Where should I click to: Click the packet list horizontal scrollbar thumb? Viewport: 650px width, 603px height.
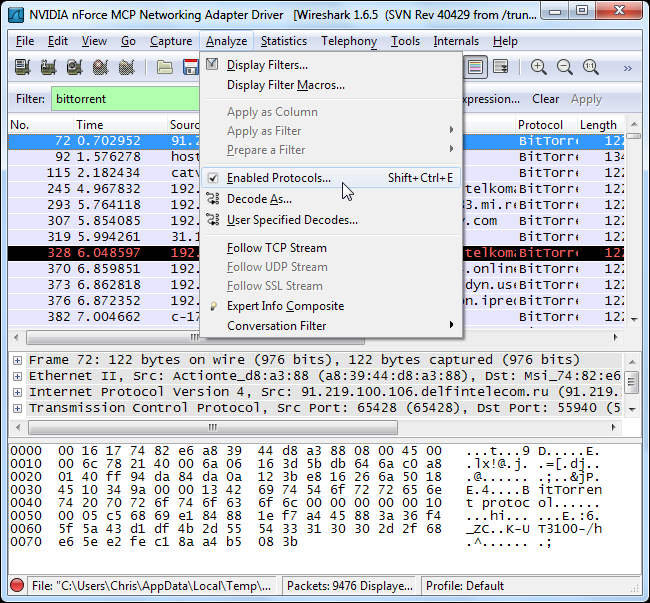[x=195, y=337]
